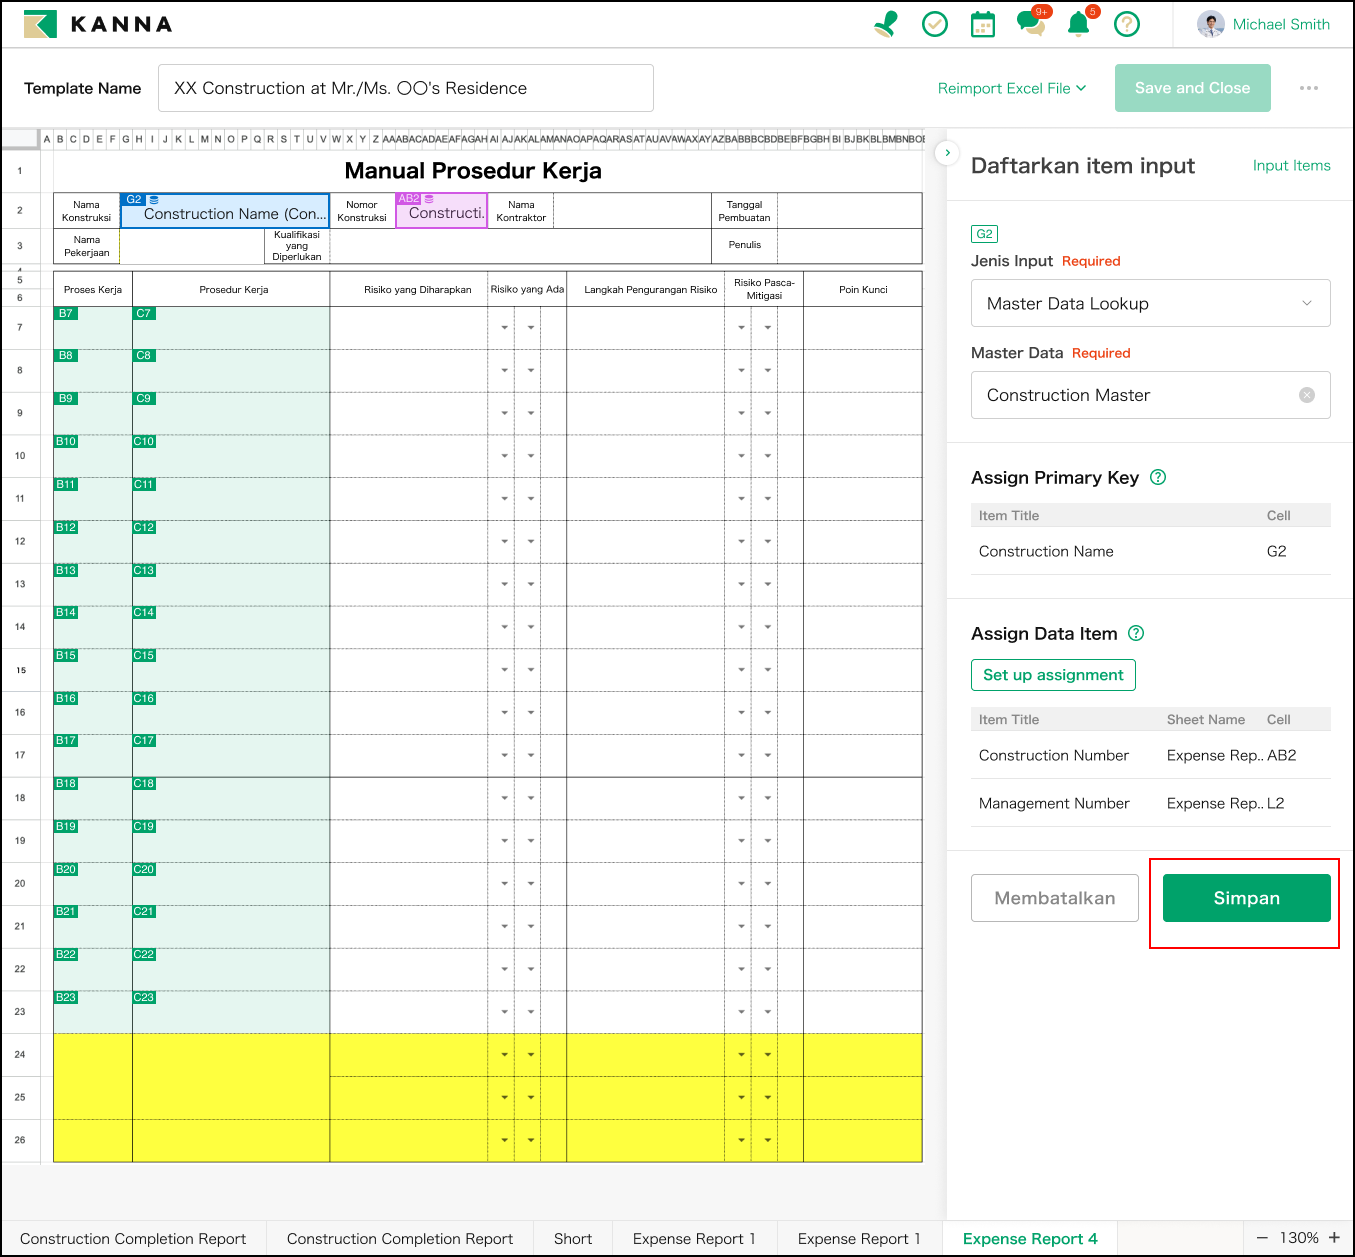Open the Input Items link
Viewport: 1355px width, 1257px height.
(x=1291, y=166)
